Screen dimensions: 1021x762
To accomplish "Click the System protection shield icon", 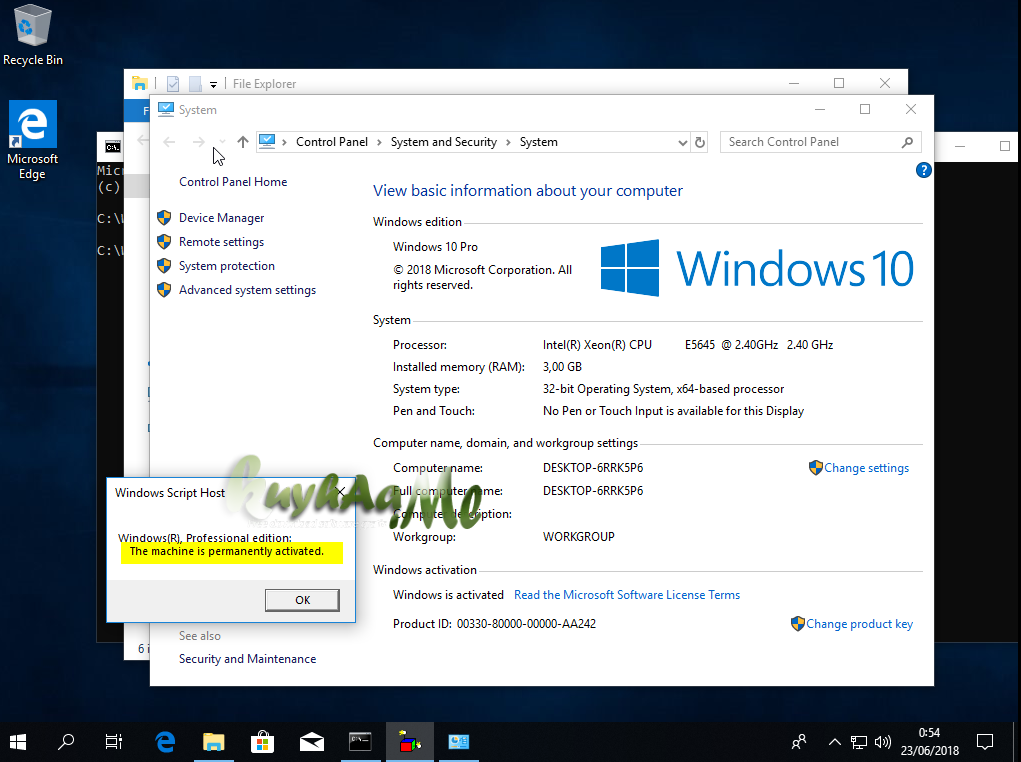I will click(164, 266).
